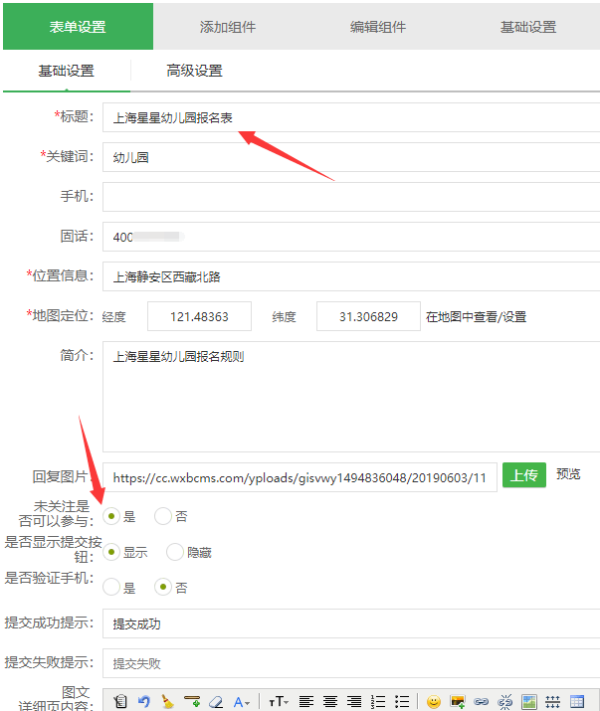Click the eraser icon in editor toolbar
This screenshot has width=600, height=711.
click(216, 701)
